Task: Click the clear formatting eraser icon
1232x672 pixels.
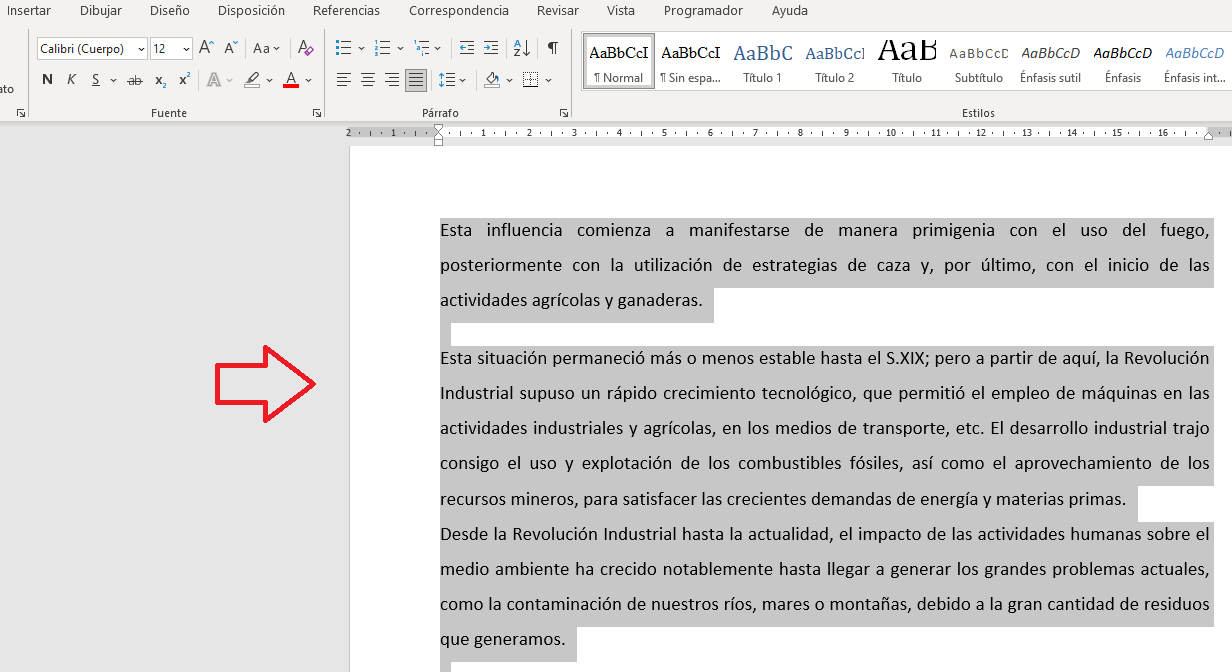Action: [x=306, y=48]
